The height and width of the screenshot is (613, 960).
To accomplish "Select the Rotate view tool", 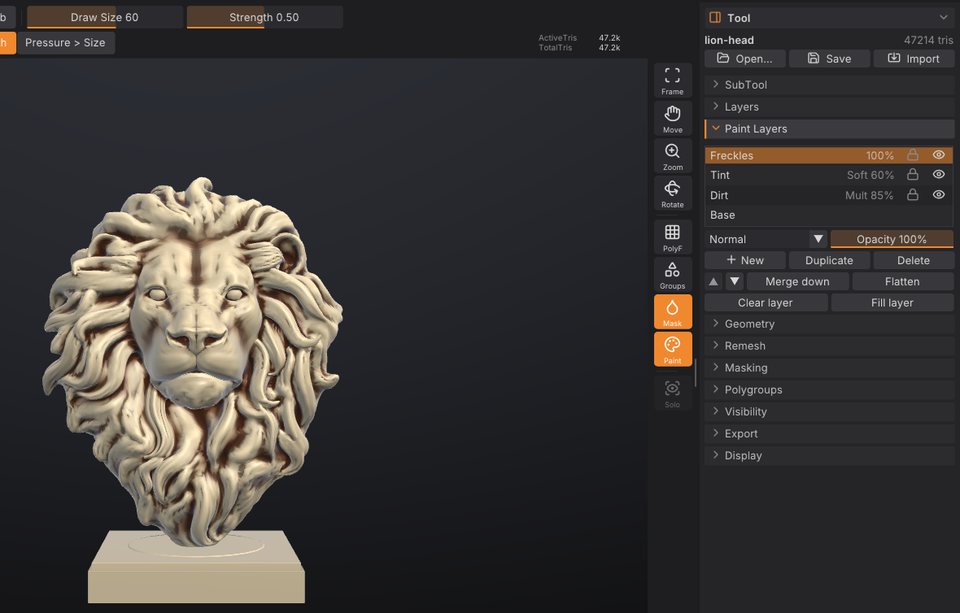I will [x=672, y=194].
